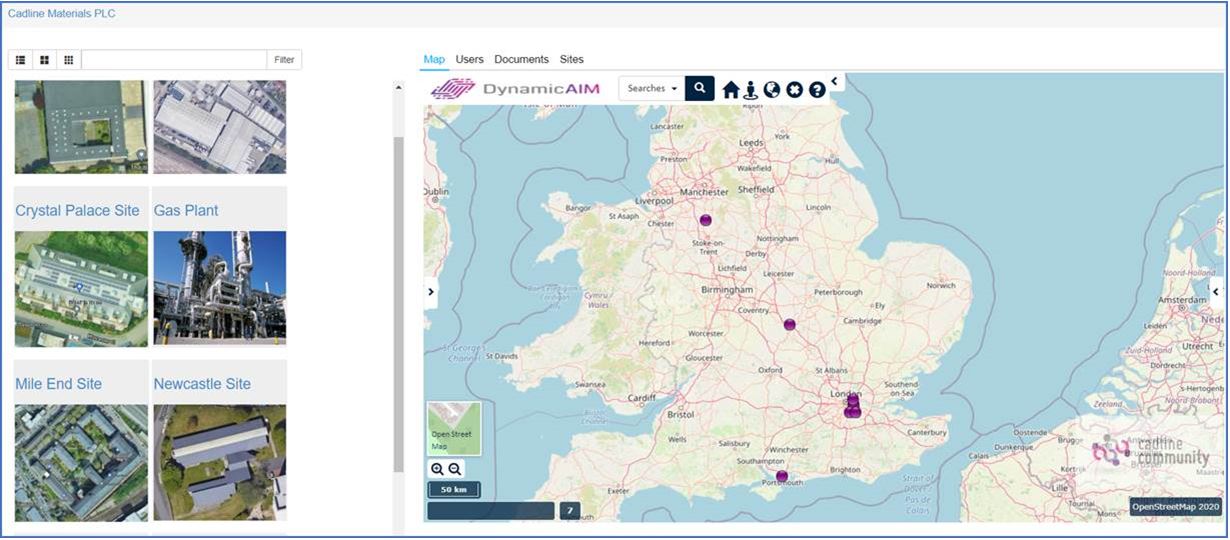Open the Documents tab

[x=521, y=59]
